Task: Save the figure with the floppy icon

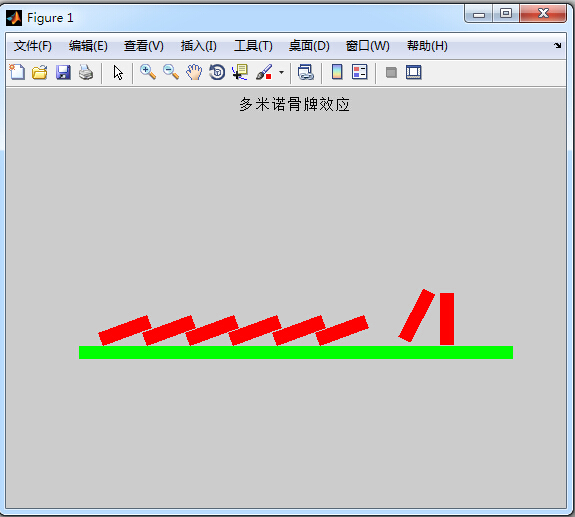Action: (63, 72)
